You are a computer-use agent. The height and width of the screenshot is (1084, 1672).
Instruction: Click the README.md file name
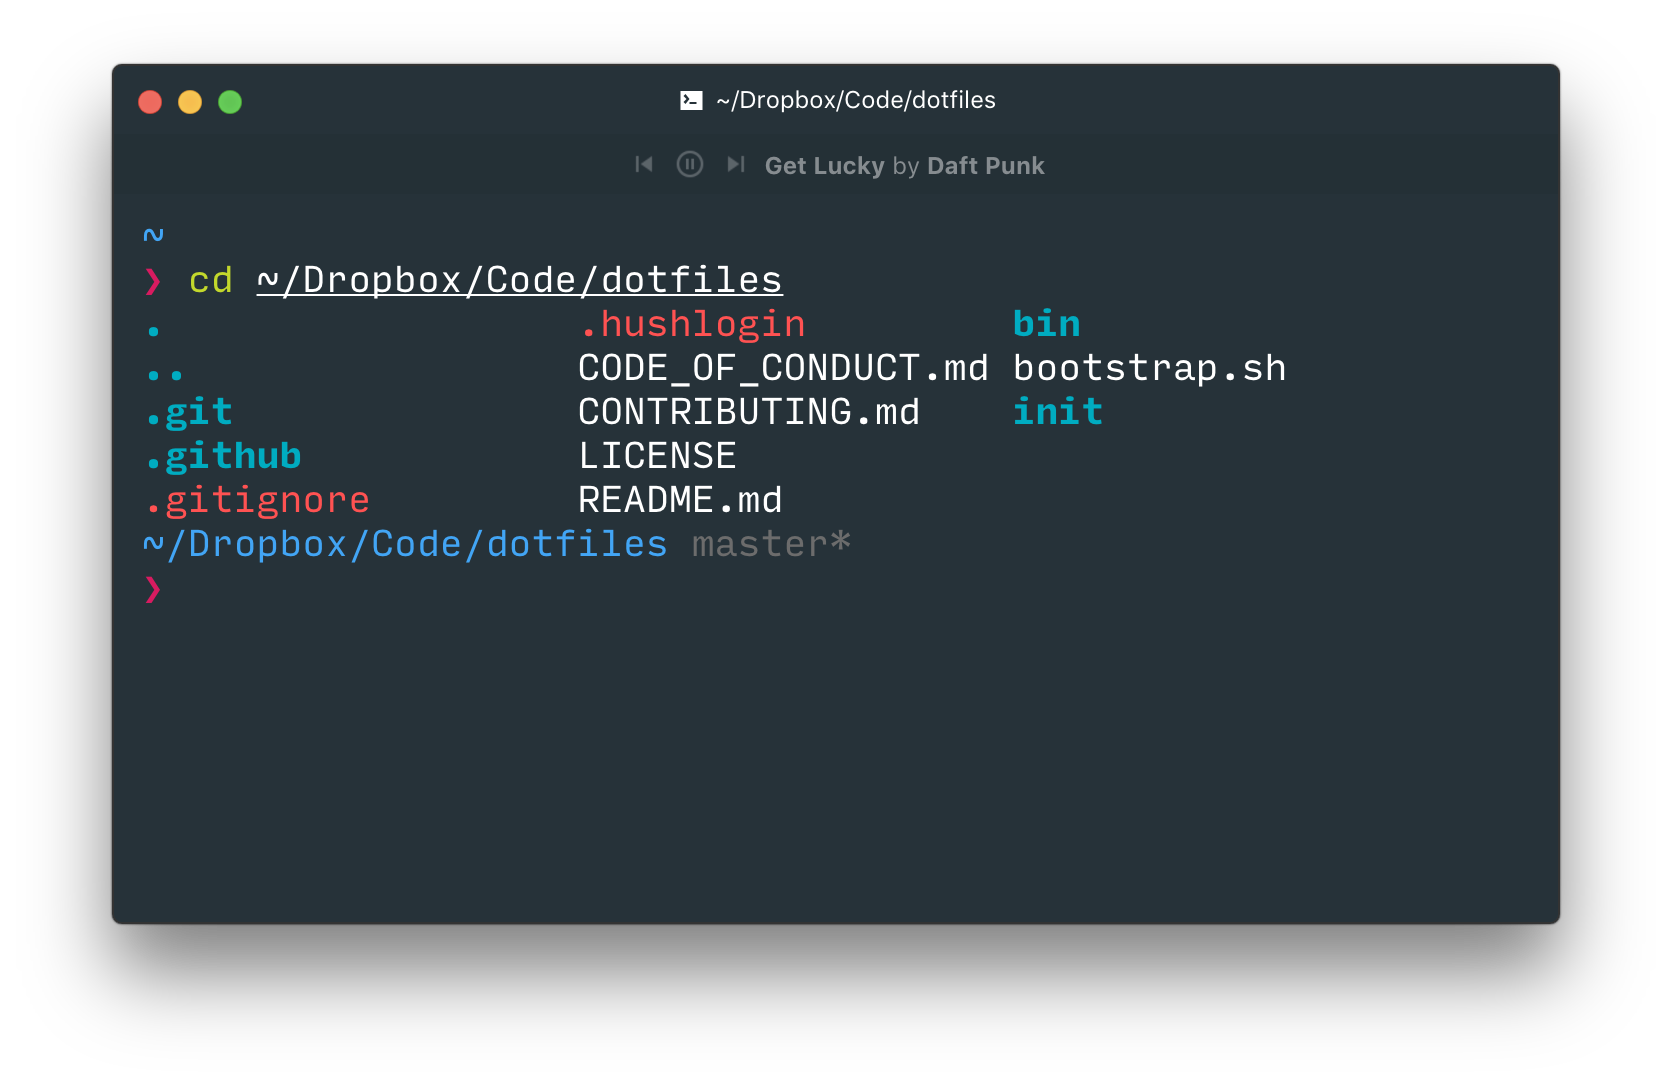pyautogui.click(x=681, y=500)
